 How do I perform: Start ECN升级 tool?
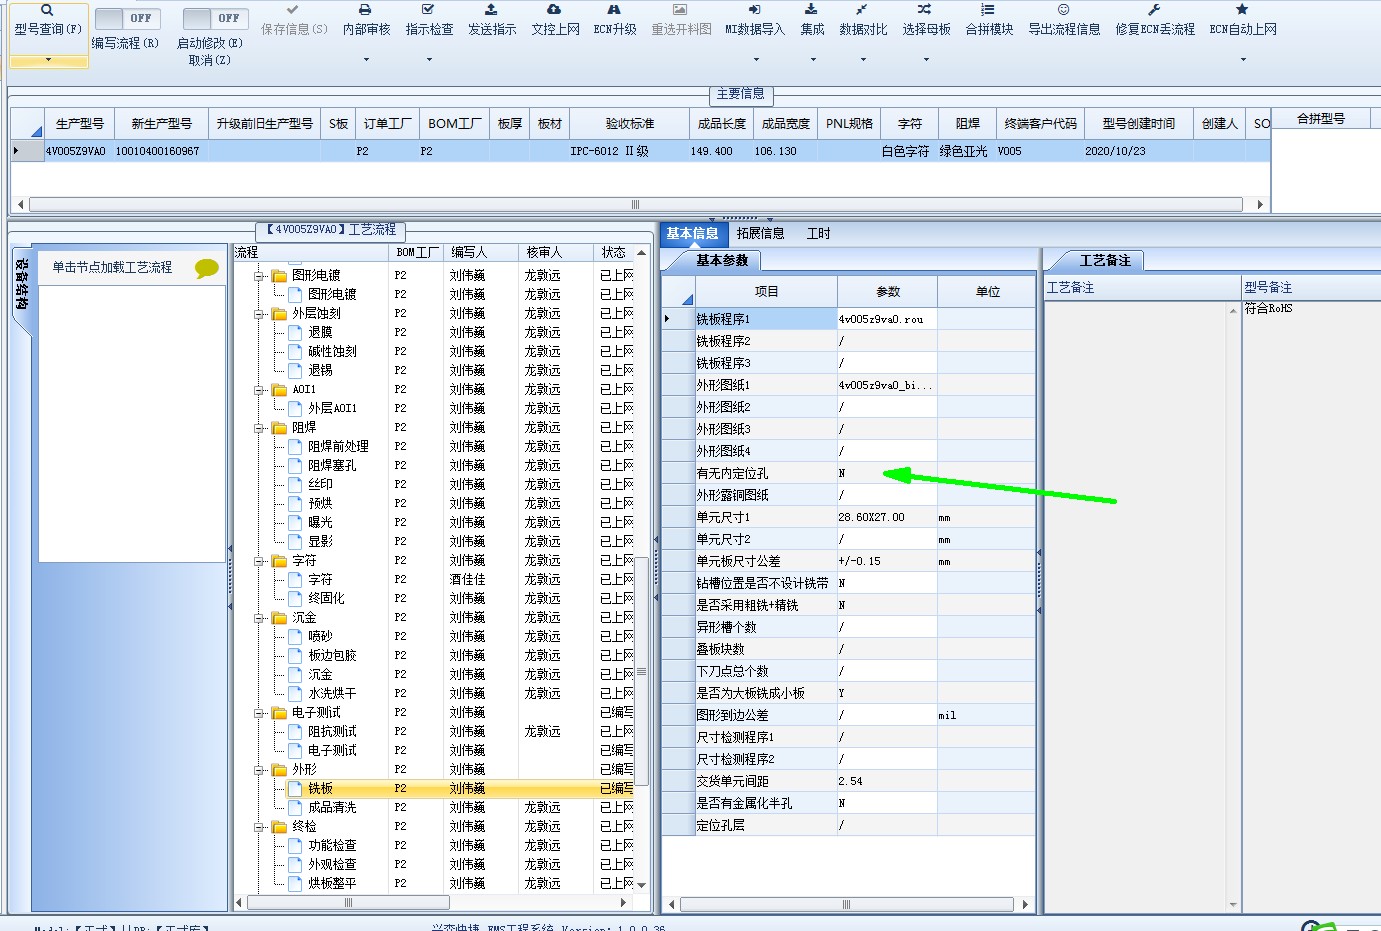coord(614,9)
